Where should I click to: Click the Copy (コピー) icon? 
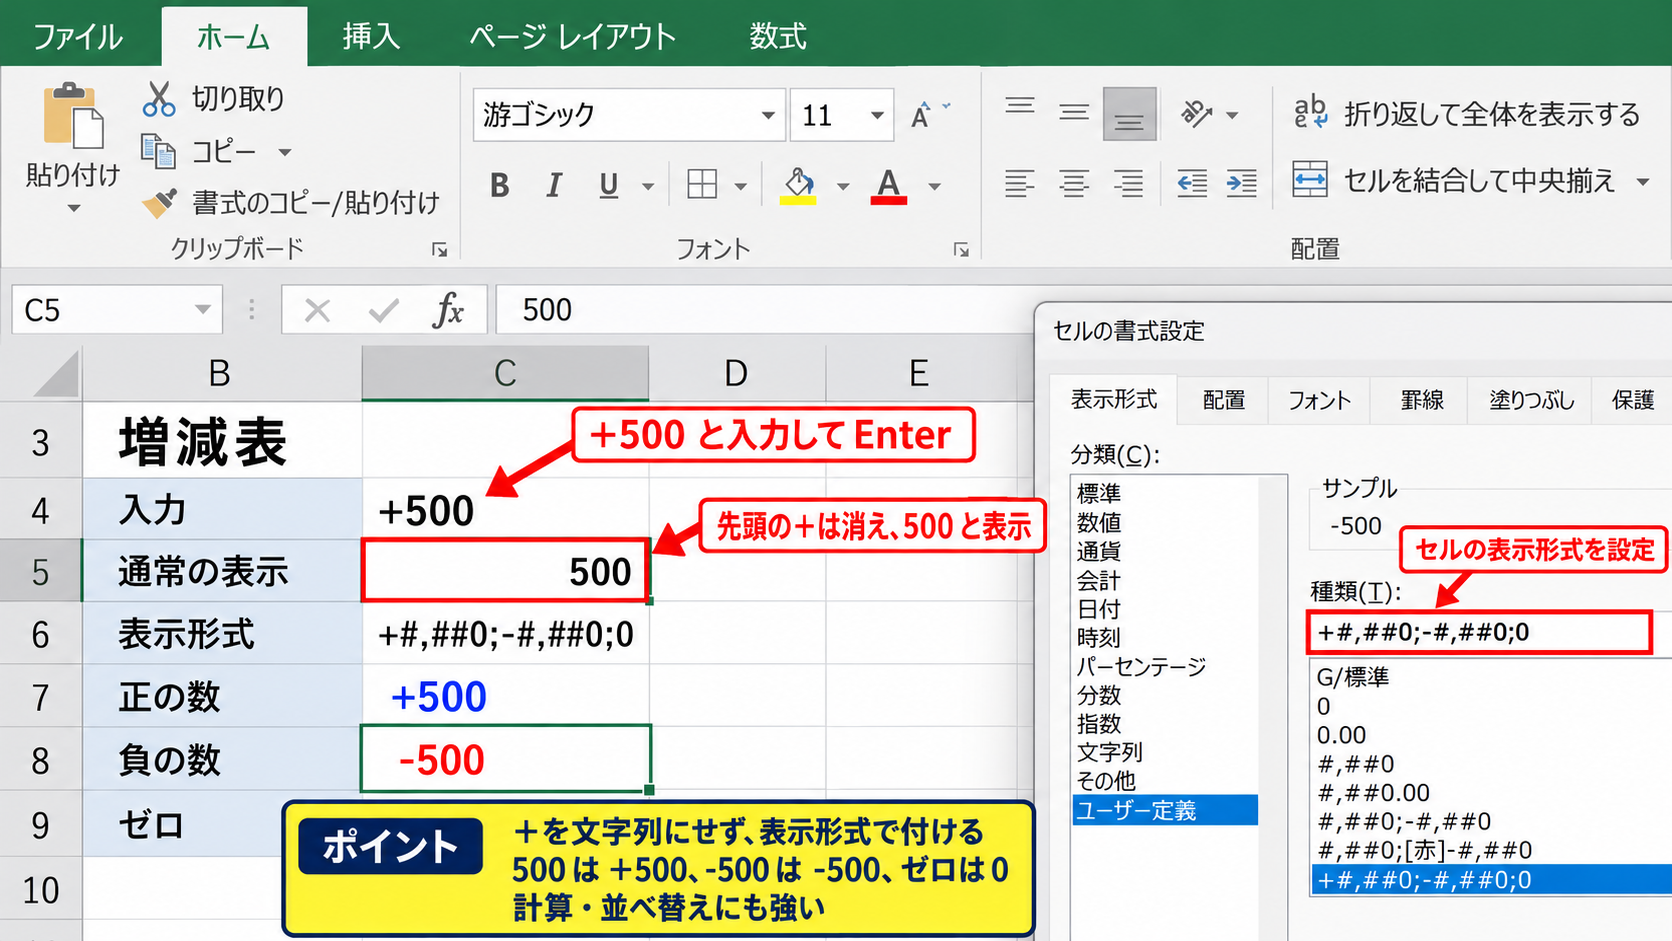158,151
